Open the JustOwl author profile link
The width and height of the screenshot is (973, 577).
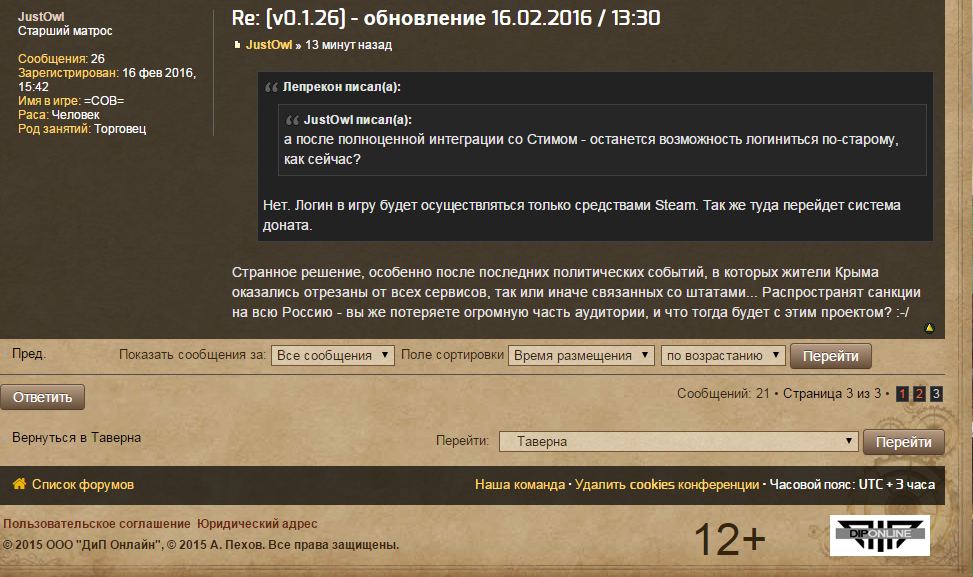click(x=269, y=45)
